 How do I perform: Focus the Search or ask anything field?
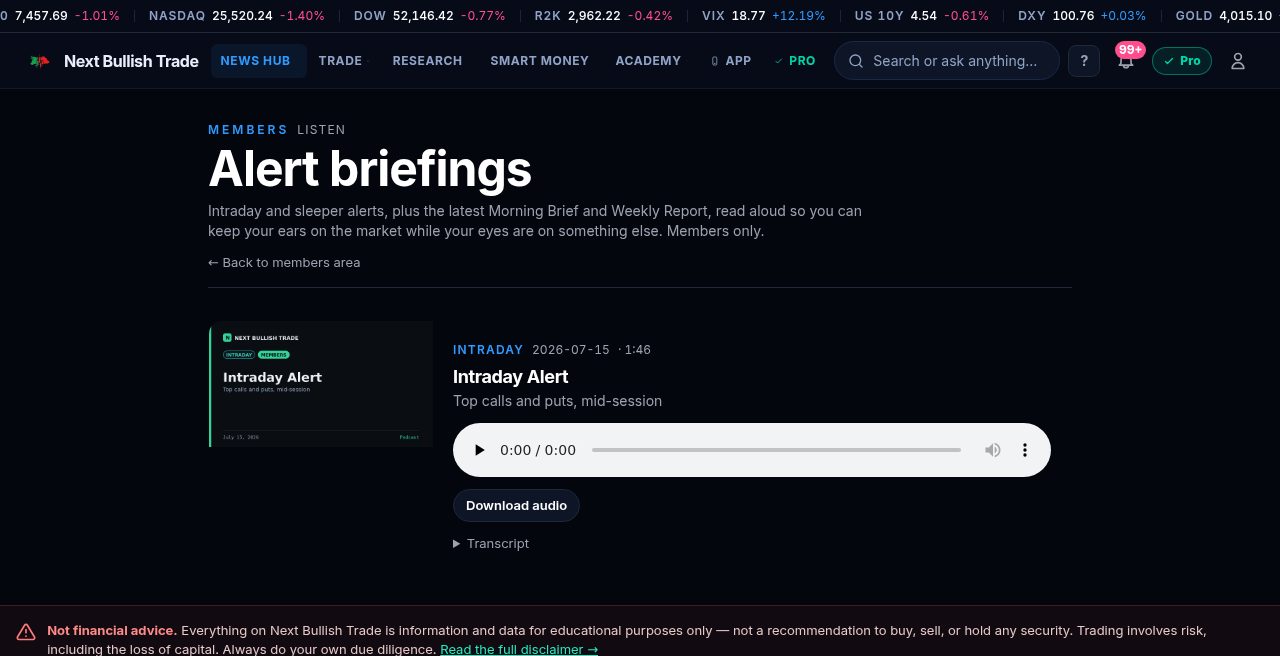pos(946,61)
